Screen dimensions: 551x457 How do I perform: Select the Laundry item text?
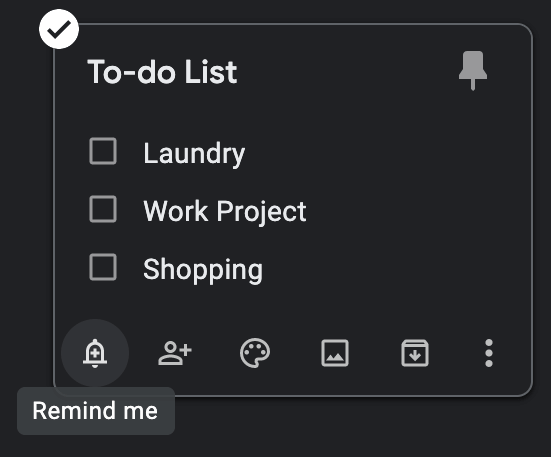(x=194, y=154)
